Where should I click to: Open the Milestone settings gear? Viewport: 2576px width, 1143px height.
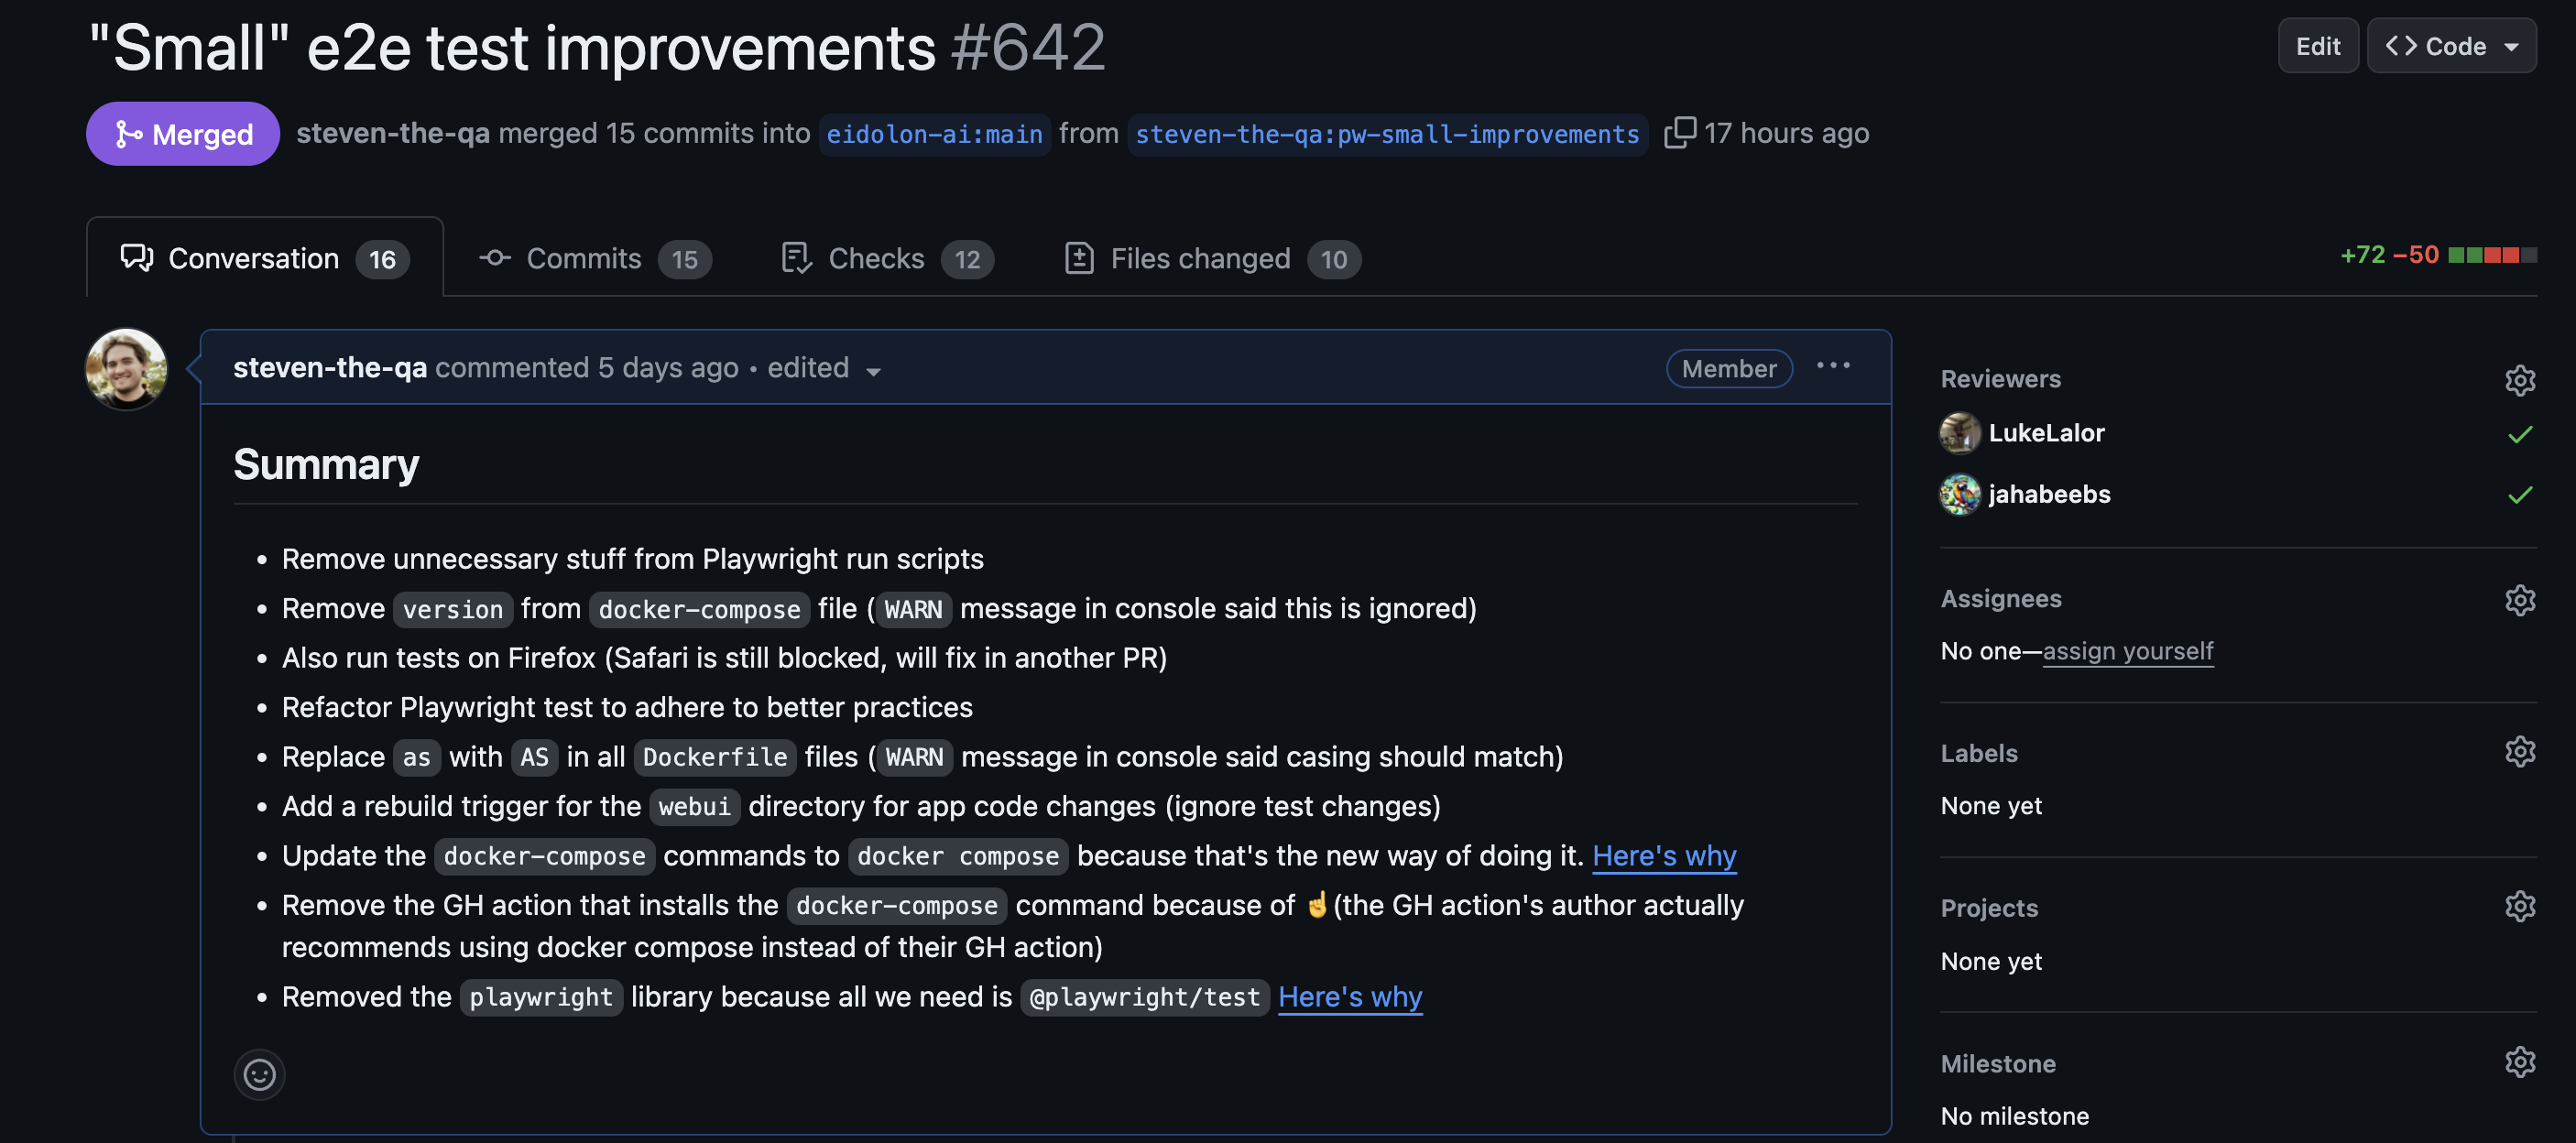click(2519, 1062)
